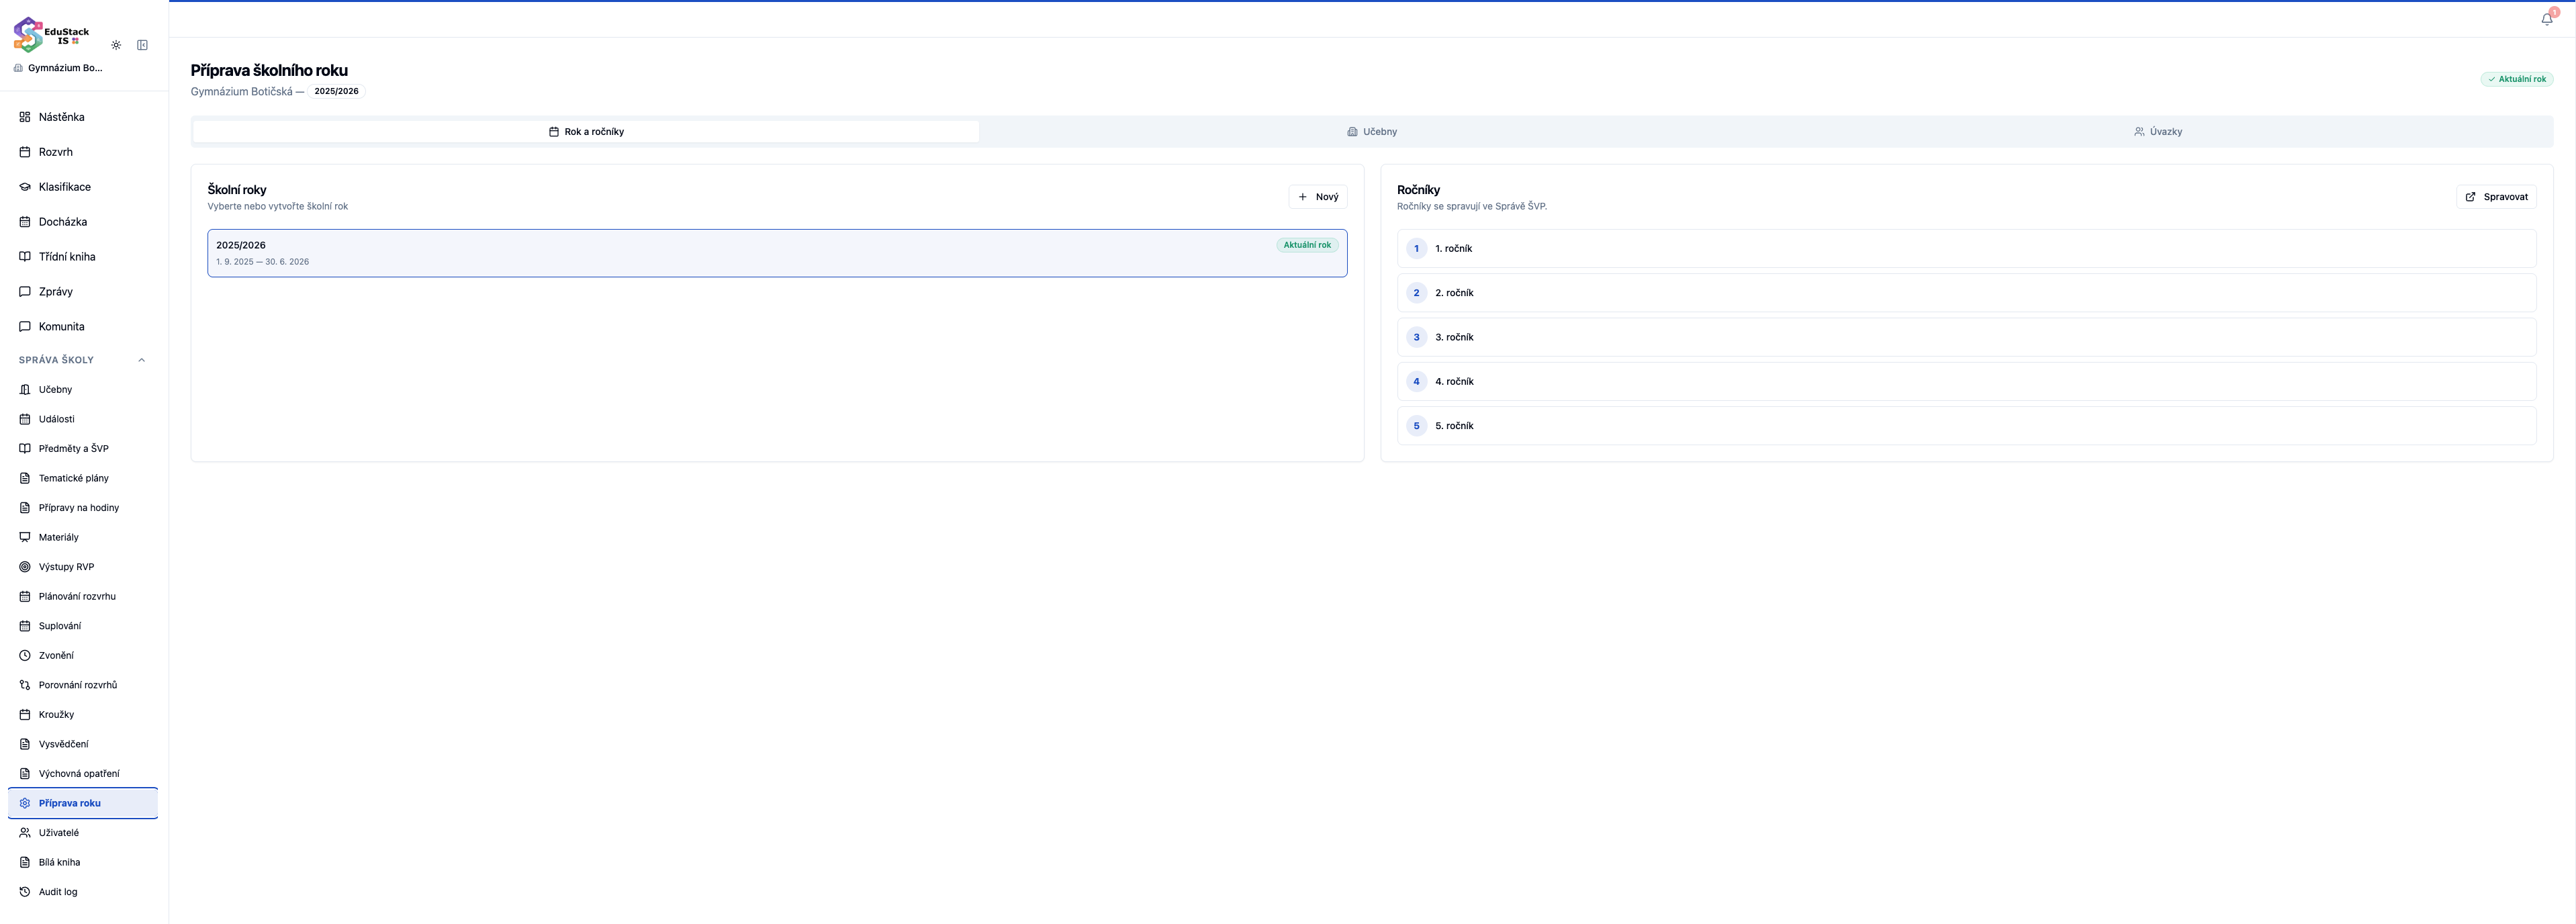Collapse the Správa školy section

[83, 360]
